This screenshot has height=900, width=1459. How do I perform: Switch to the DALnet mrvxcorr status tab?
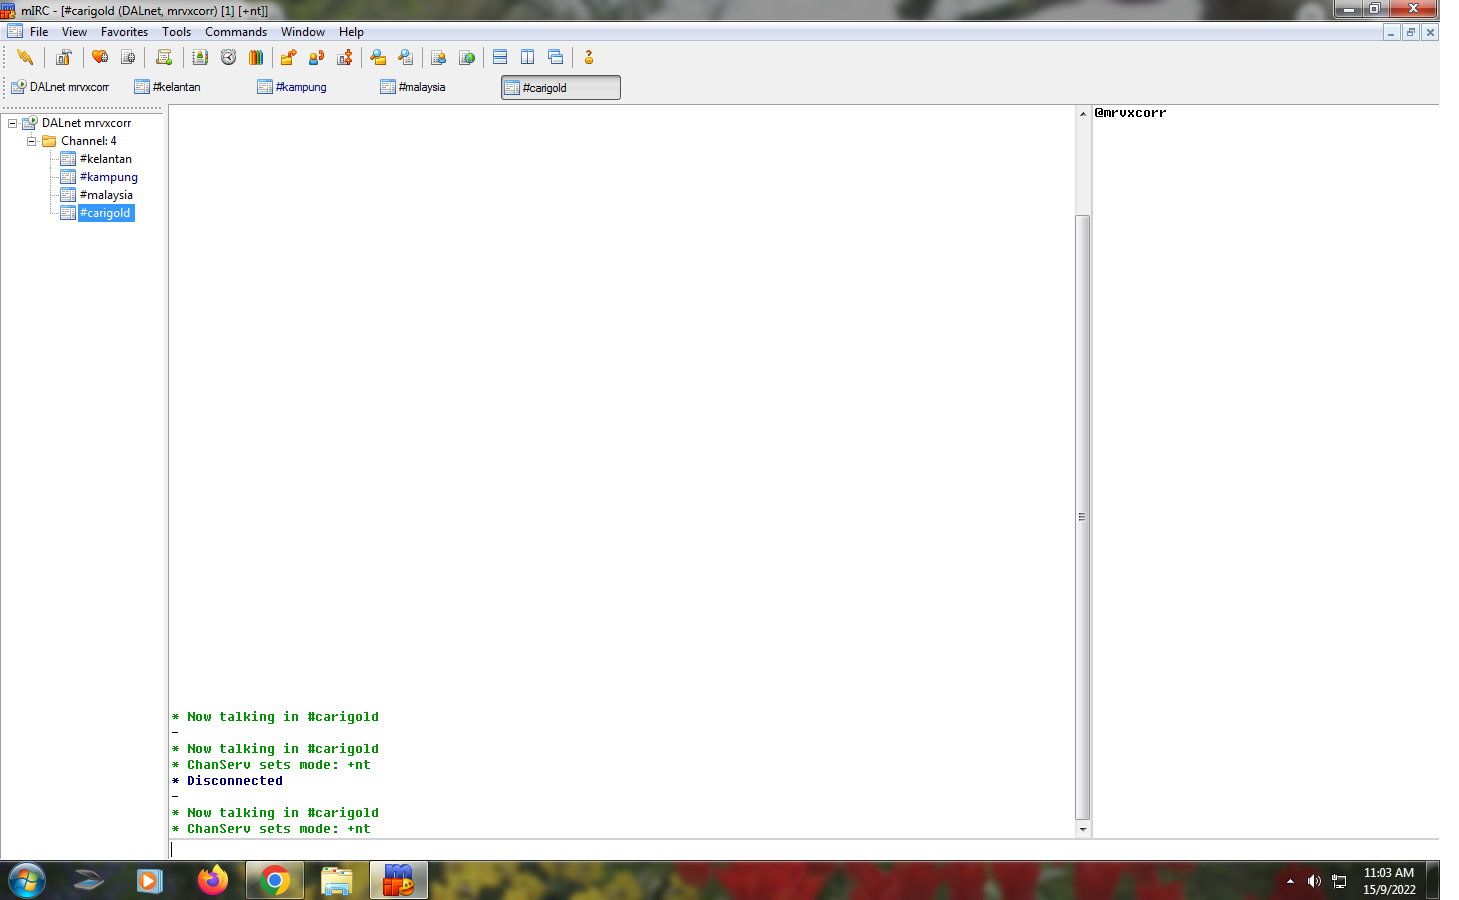[62, 87]
